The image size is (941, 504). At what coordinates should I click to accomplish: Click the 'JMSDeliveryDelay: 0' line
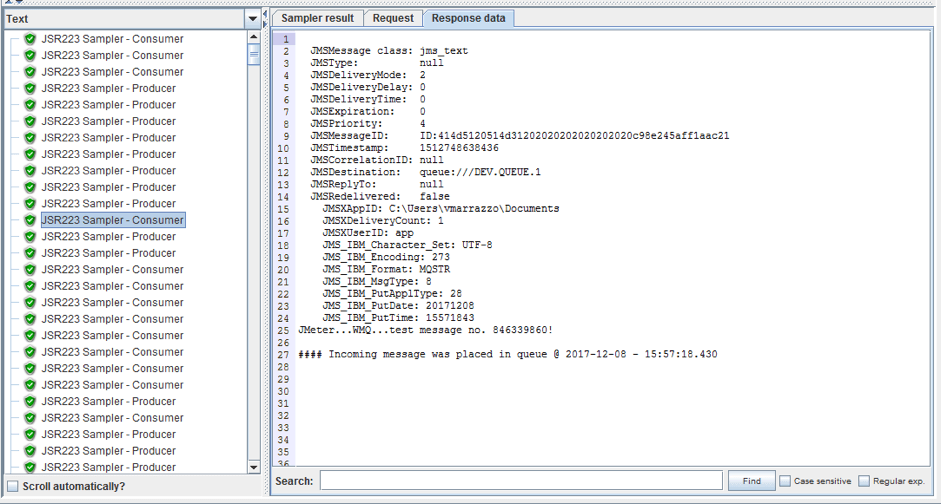[x=368, y=87]
